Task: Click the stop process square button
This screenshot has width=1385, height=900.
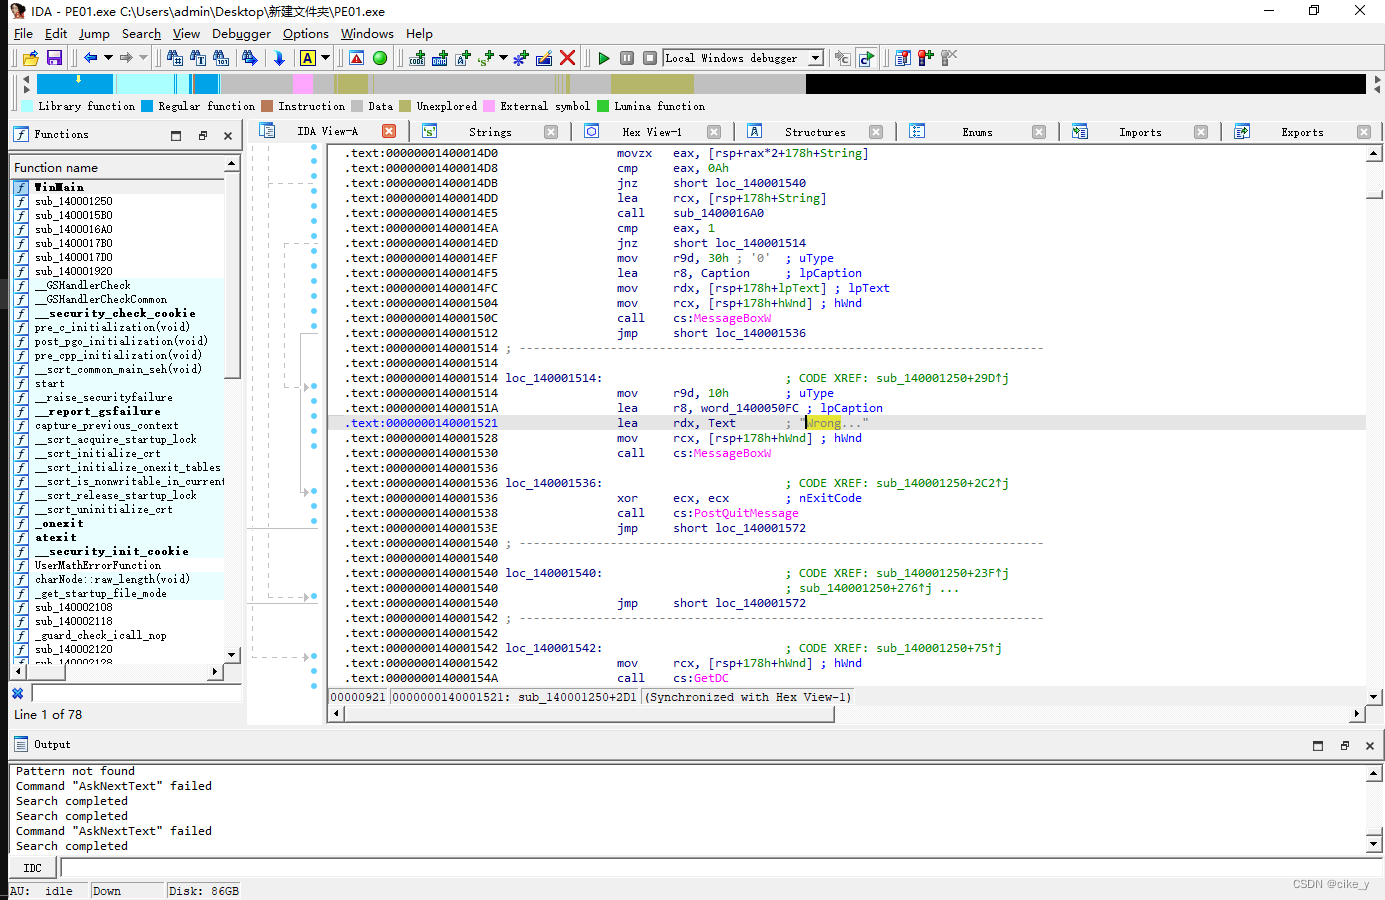Action: tap(650, 58)
